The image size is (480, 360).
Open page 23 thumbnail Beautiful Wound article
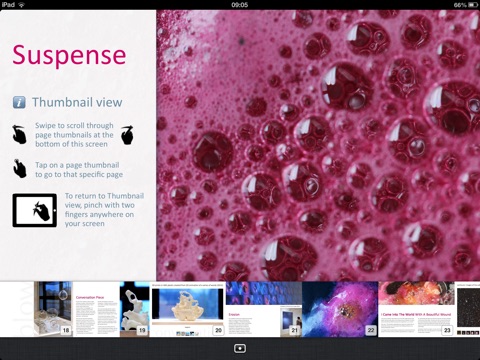(x=416, y=309)
